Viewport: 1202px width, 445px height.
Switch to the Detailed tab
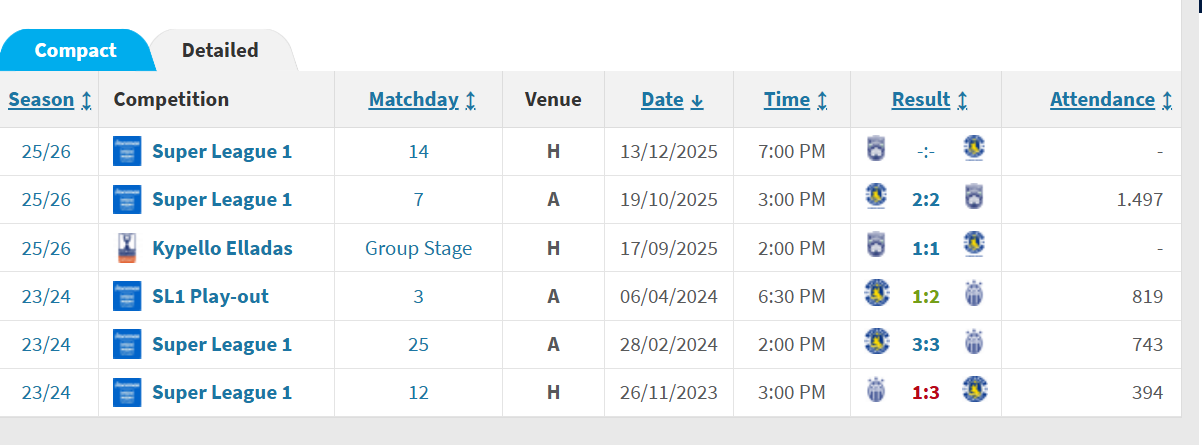pyautogui.click(x=220, y=50)
